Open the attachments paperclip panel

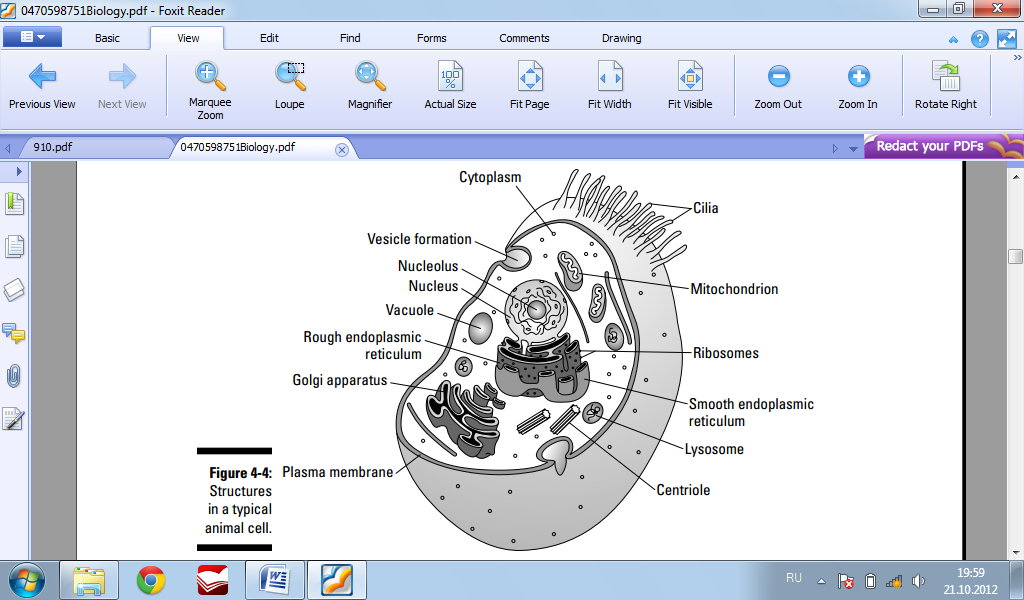click(x=14, y=376)
